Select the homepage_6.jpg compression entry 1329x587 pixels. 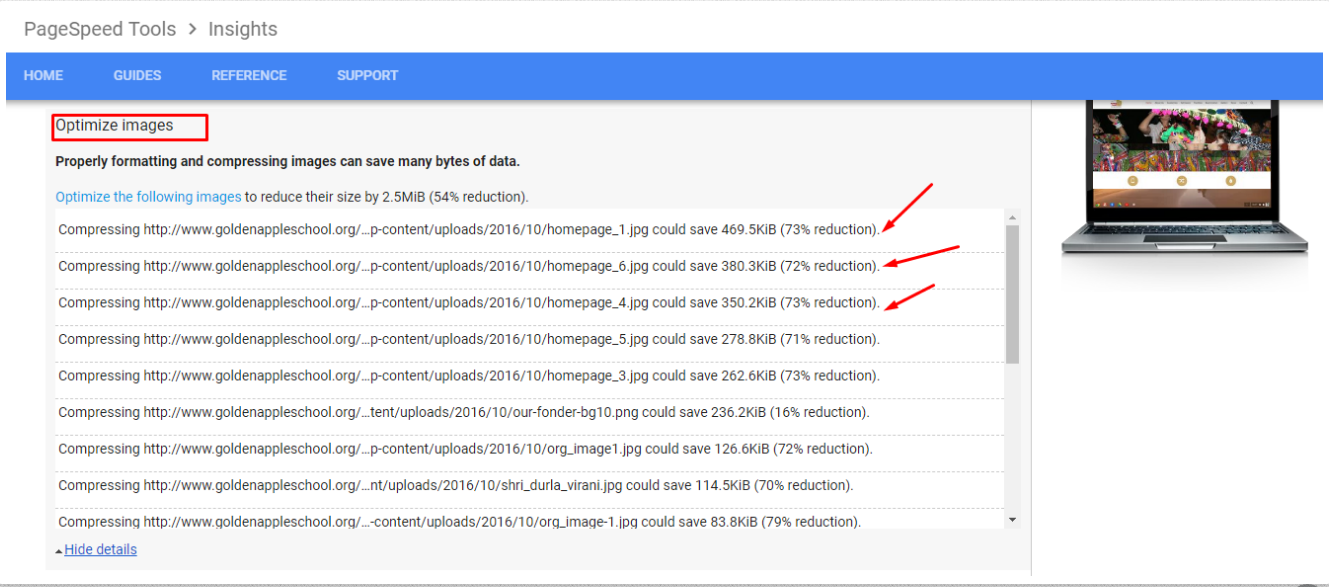pyautogui.click(x=468, y=266)
